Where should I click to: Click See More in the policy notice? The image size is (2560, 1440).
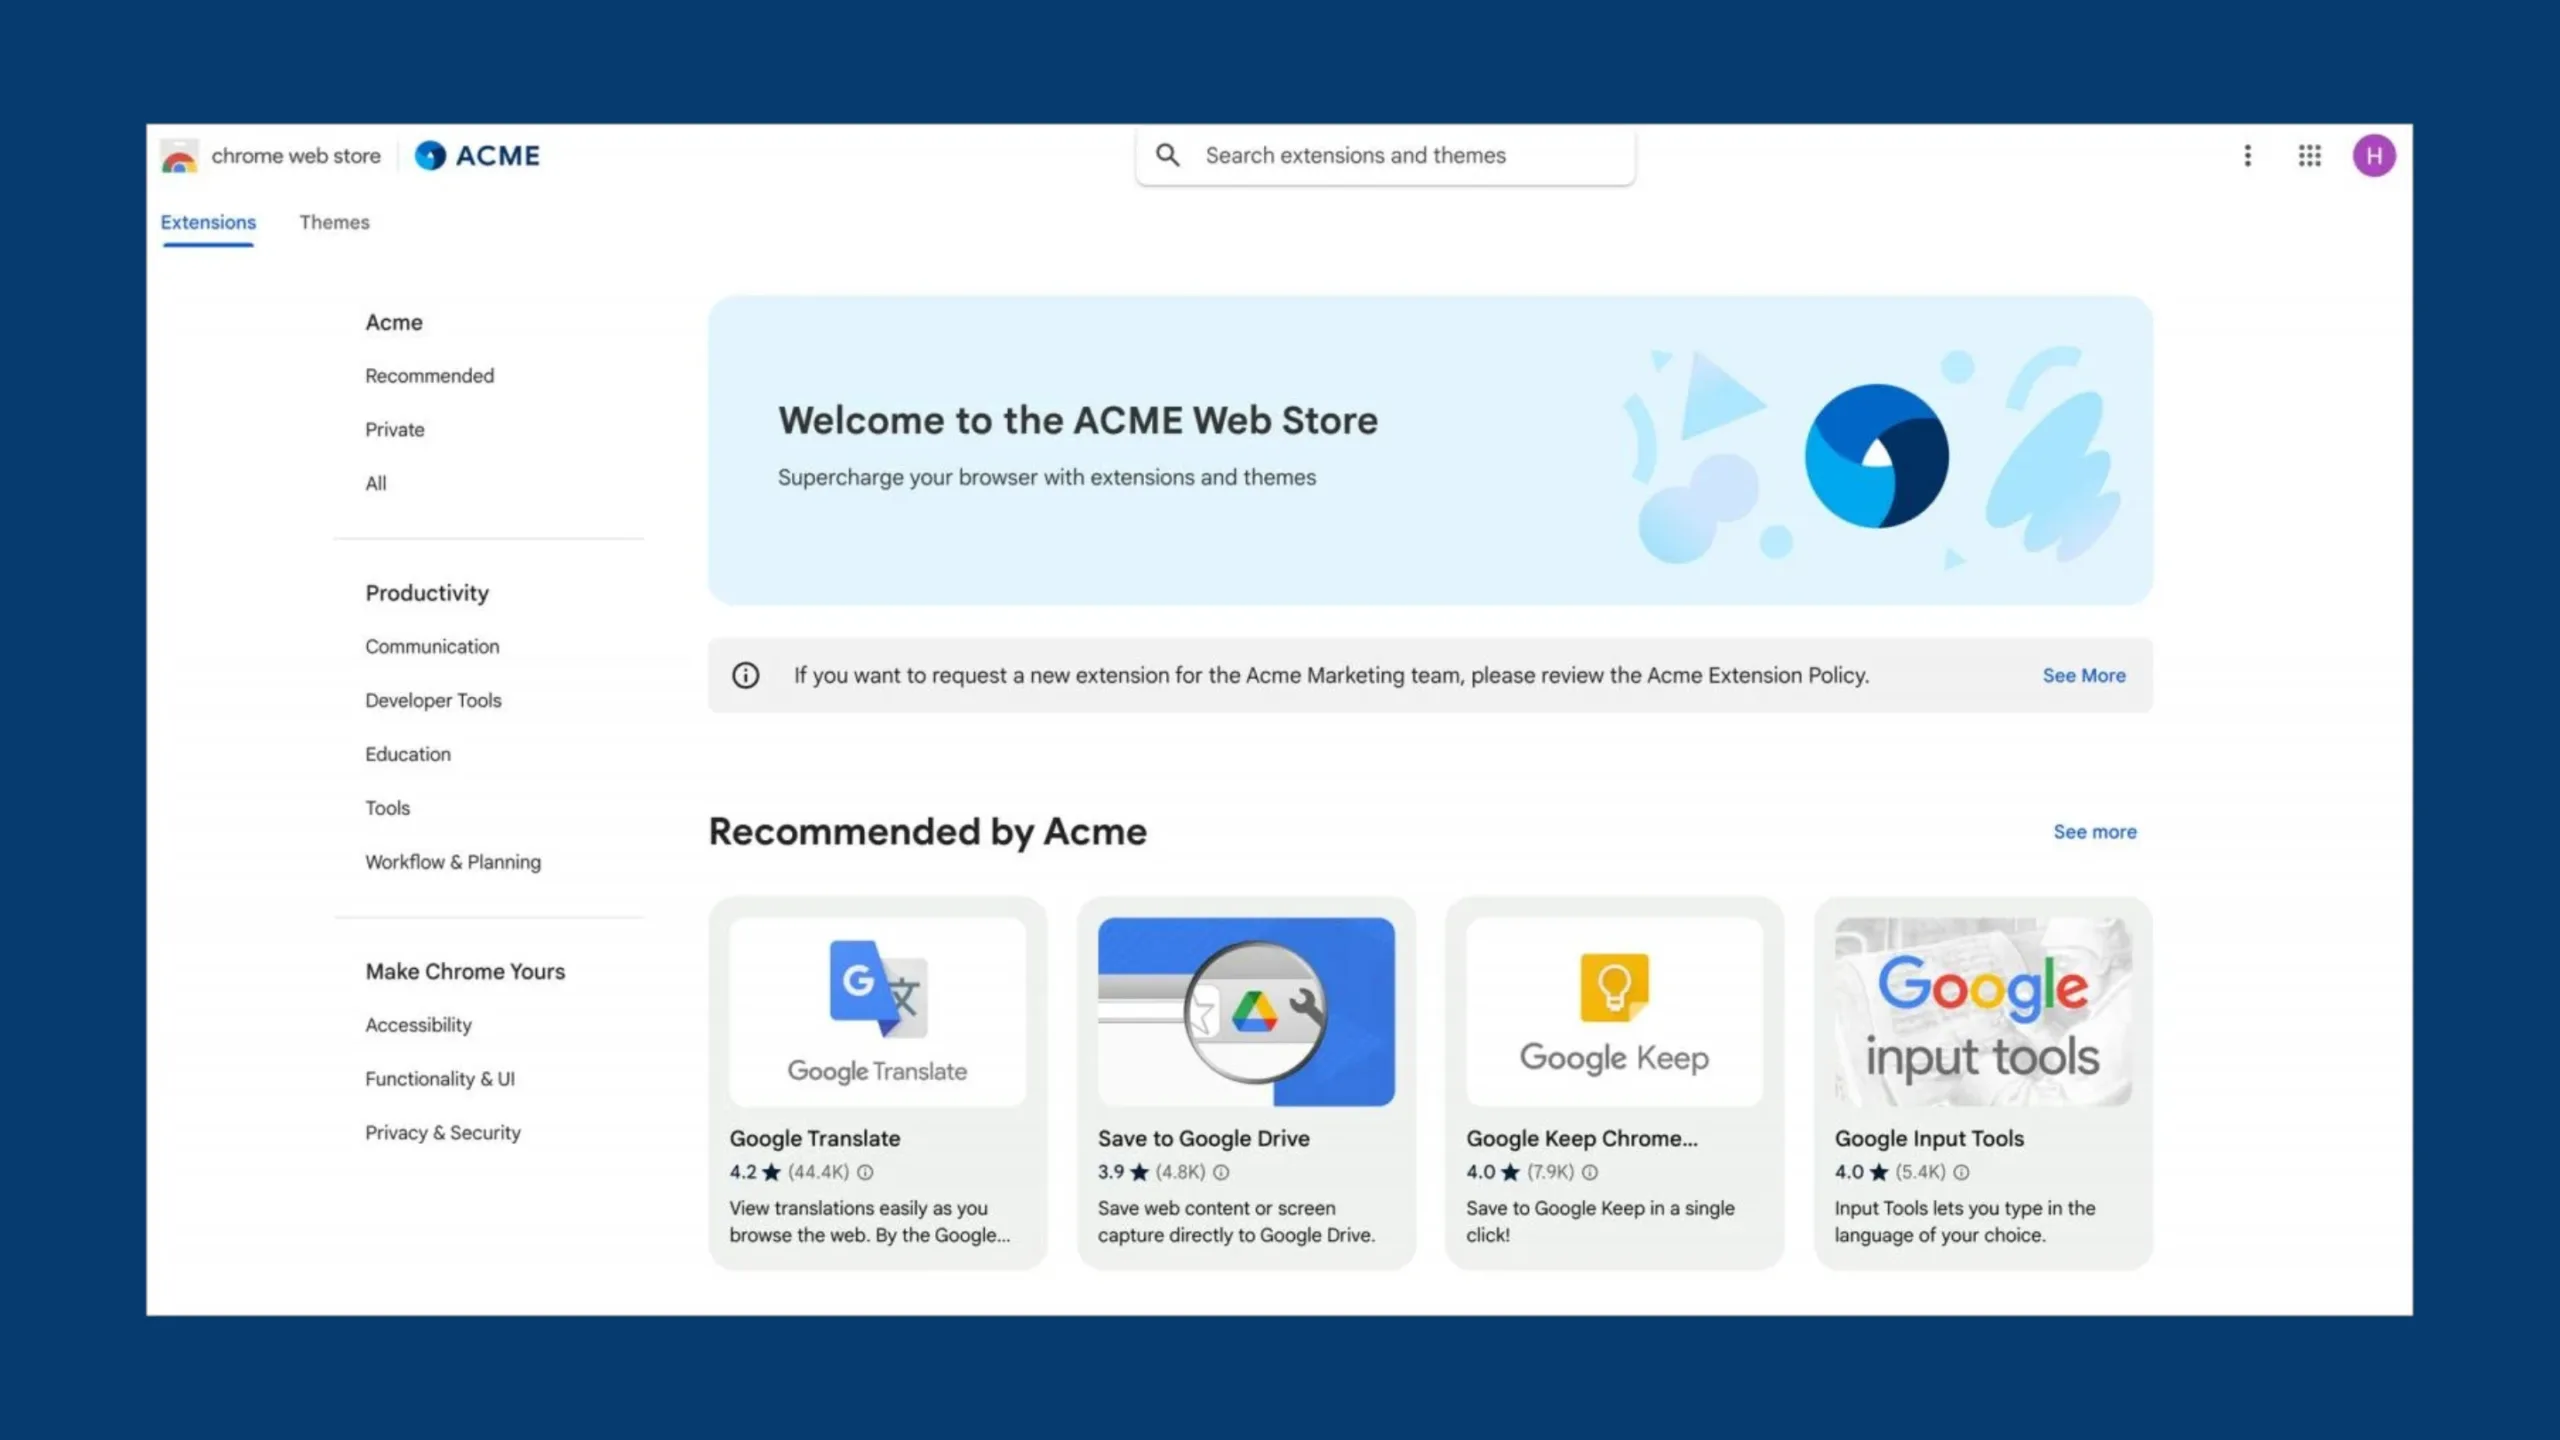[x=2083, y=676]
